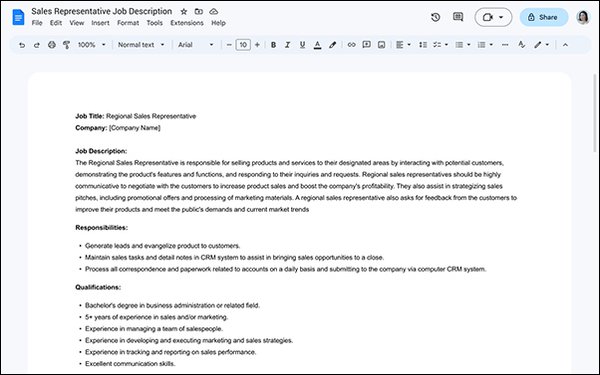Open the comments history icon

point(458,17)
